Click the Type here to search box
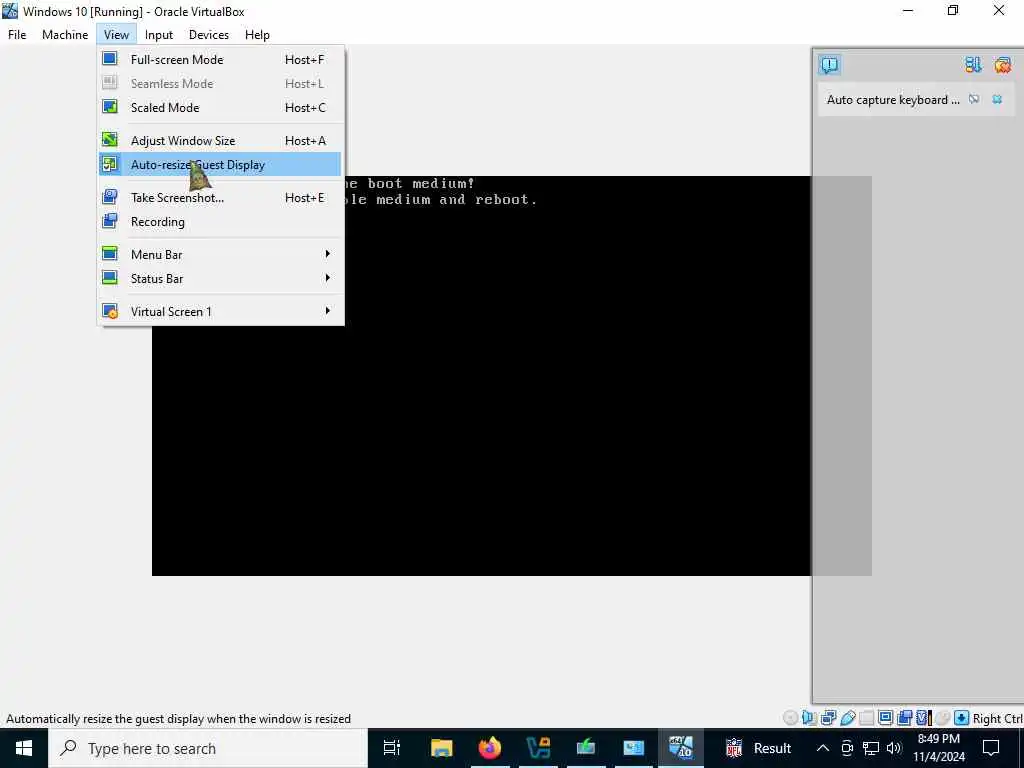 tap(208, 748)
